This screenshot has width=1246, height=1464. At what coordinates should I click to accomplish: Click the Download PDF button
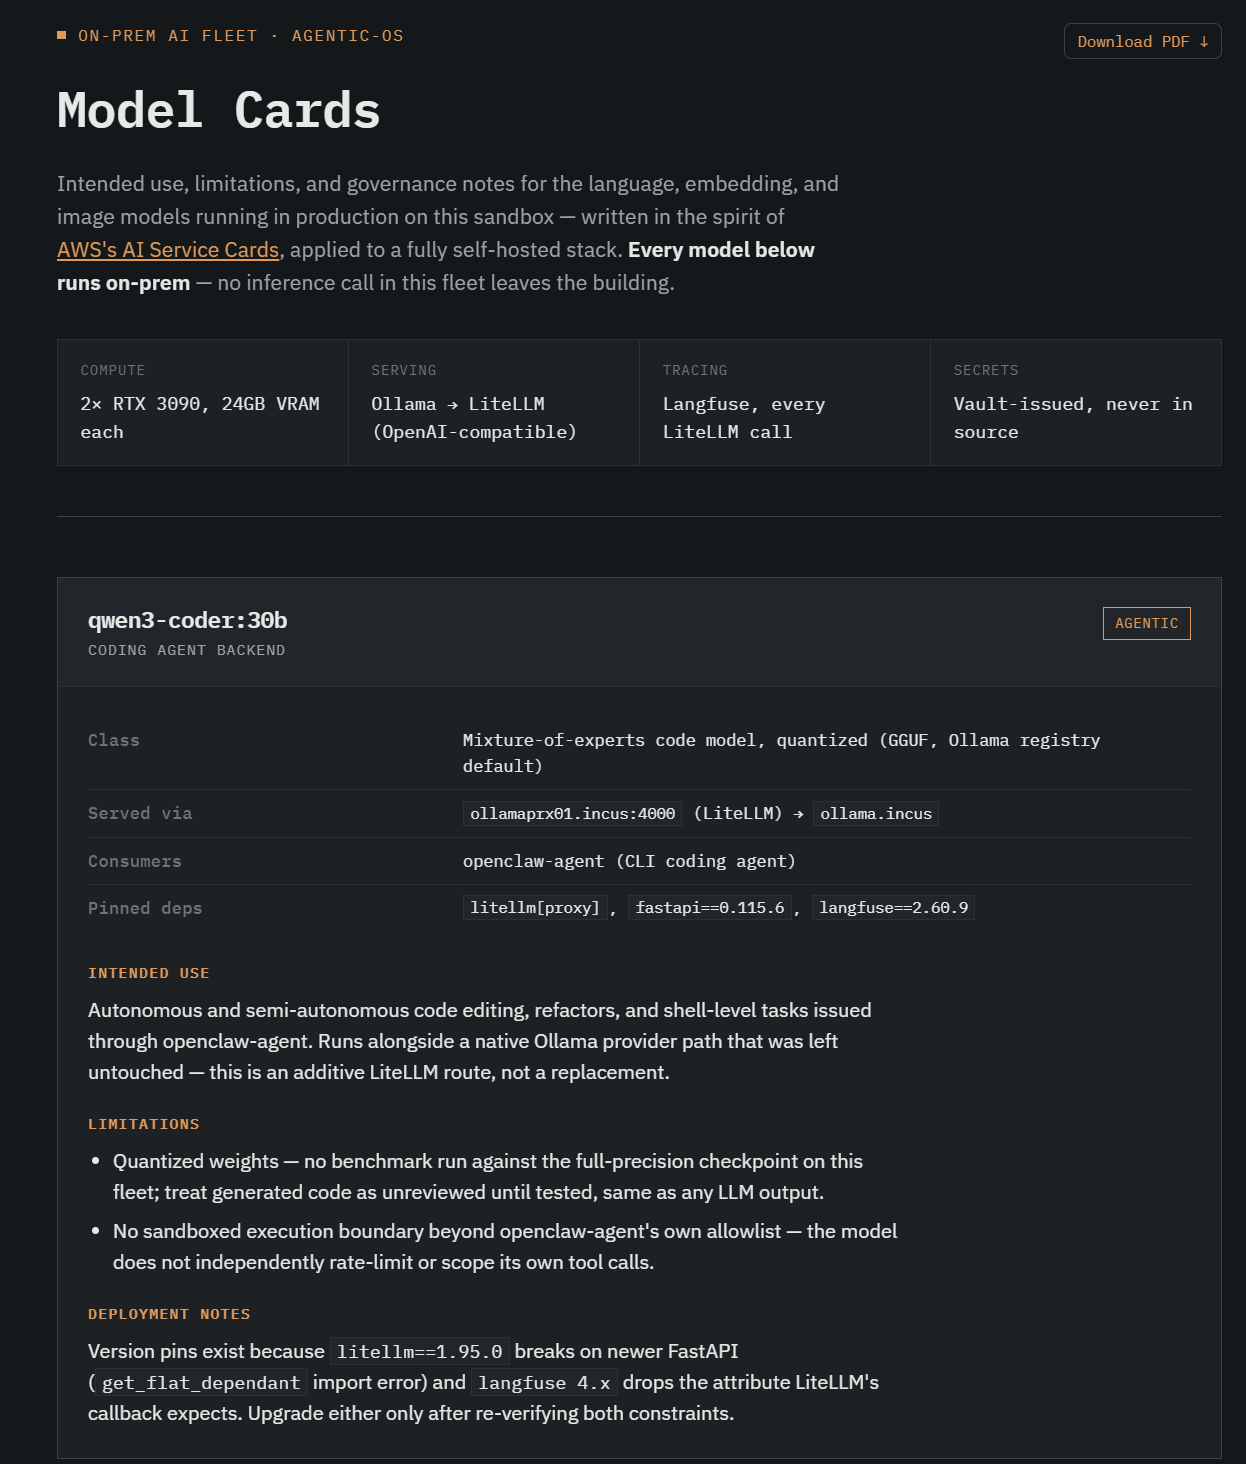tap(1142, 41)
